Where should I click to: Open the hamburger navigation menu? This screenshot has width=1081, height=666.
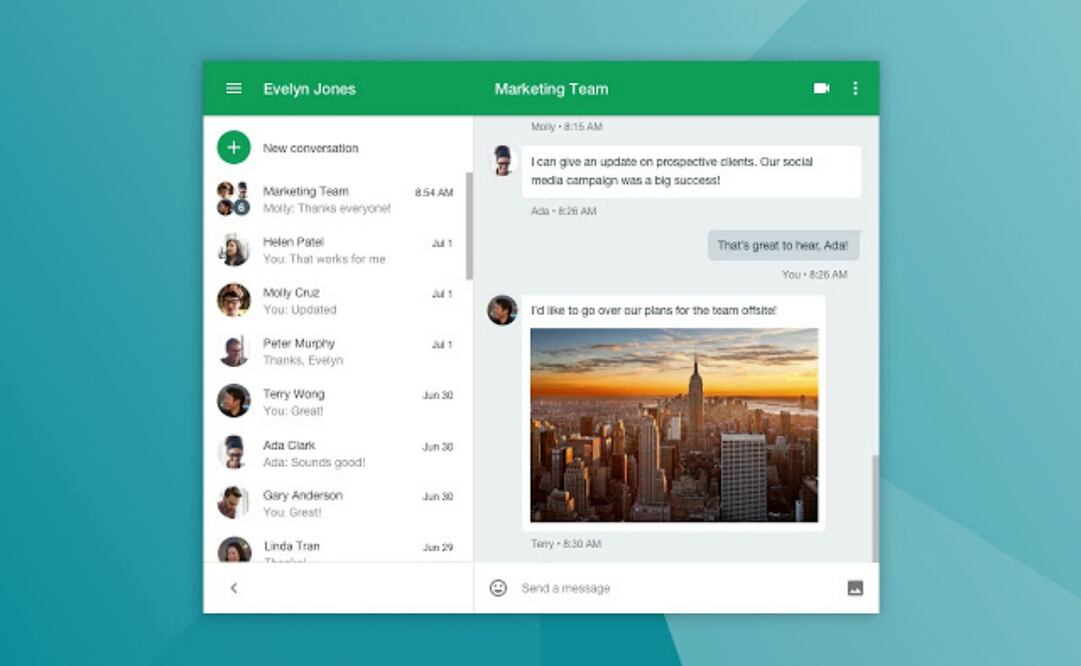233,88
